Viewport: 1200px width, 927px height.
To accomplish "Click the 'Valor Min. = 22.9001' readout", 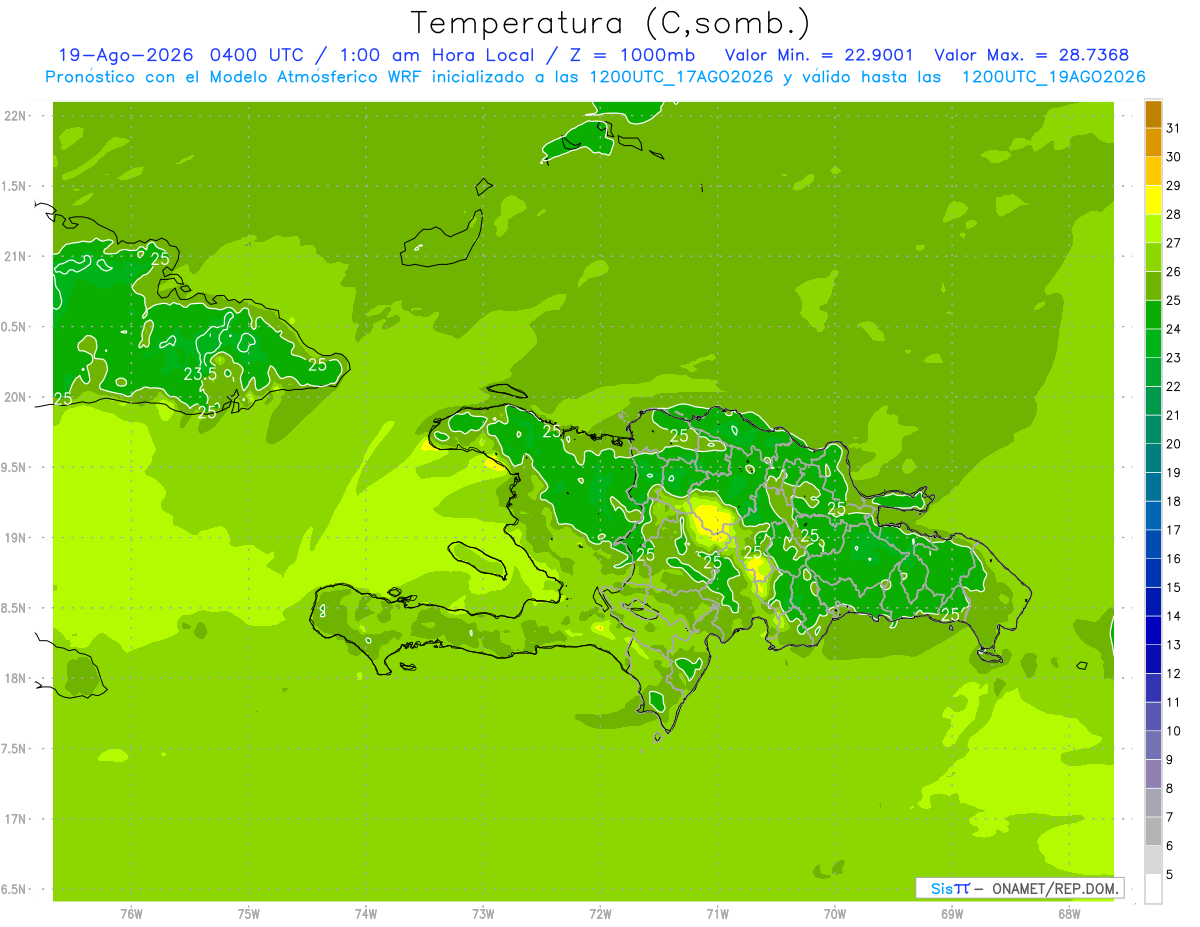I will coord(819,55).
